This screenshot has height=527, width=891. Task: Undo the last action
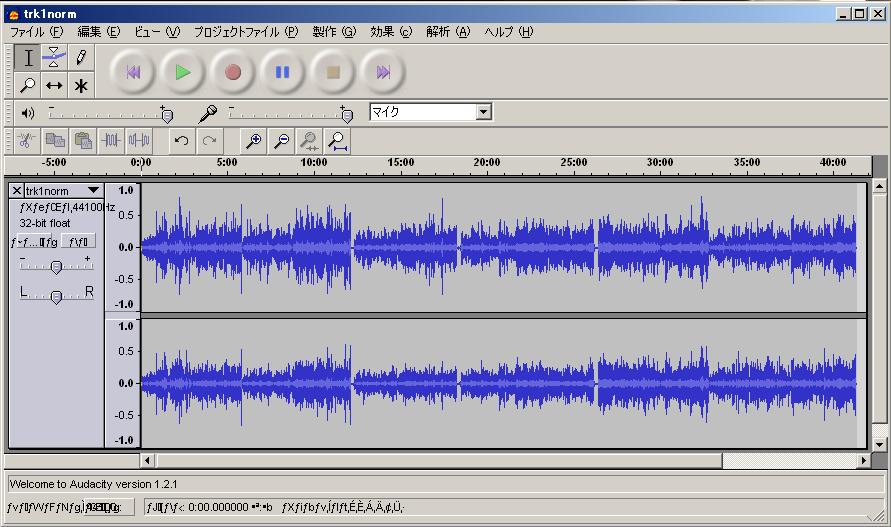[182, 140]
